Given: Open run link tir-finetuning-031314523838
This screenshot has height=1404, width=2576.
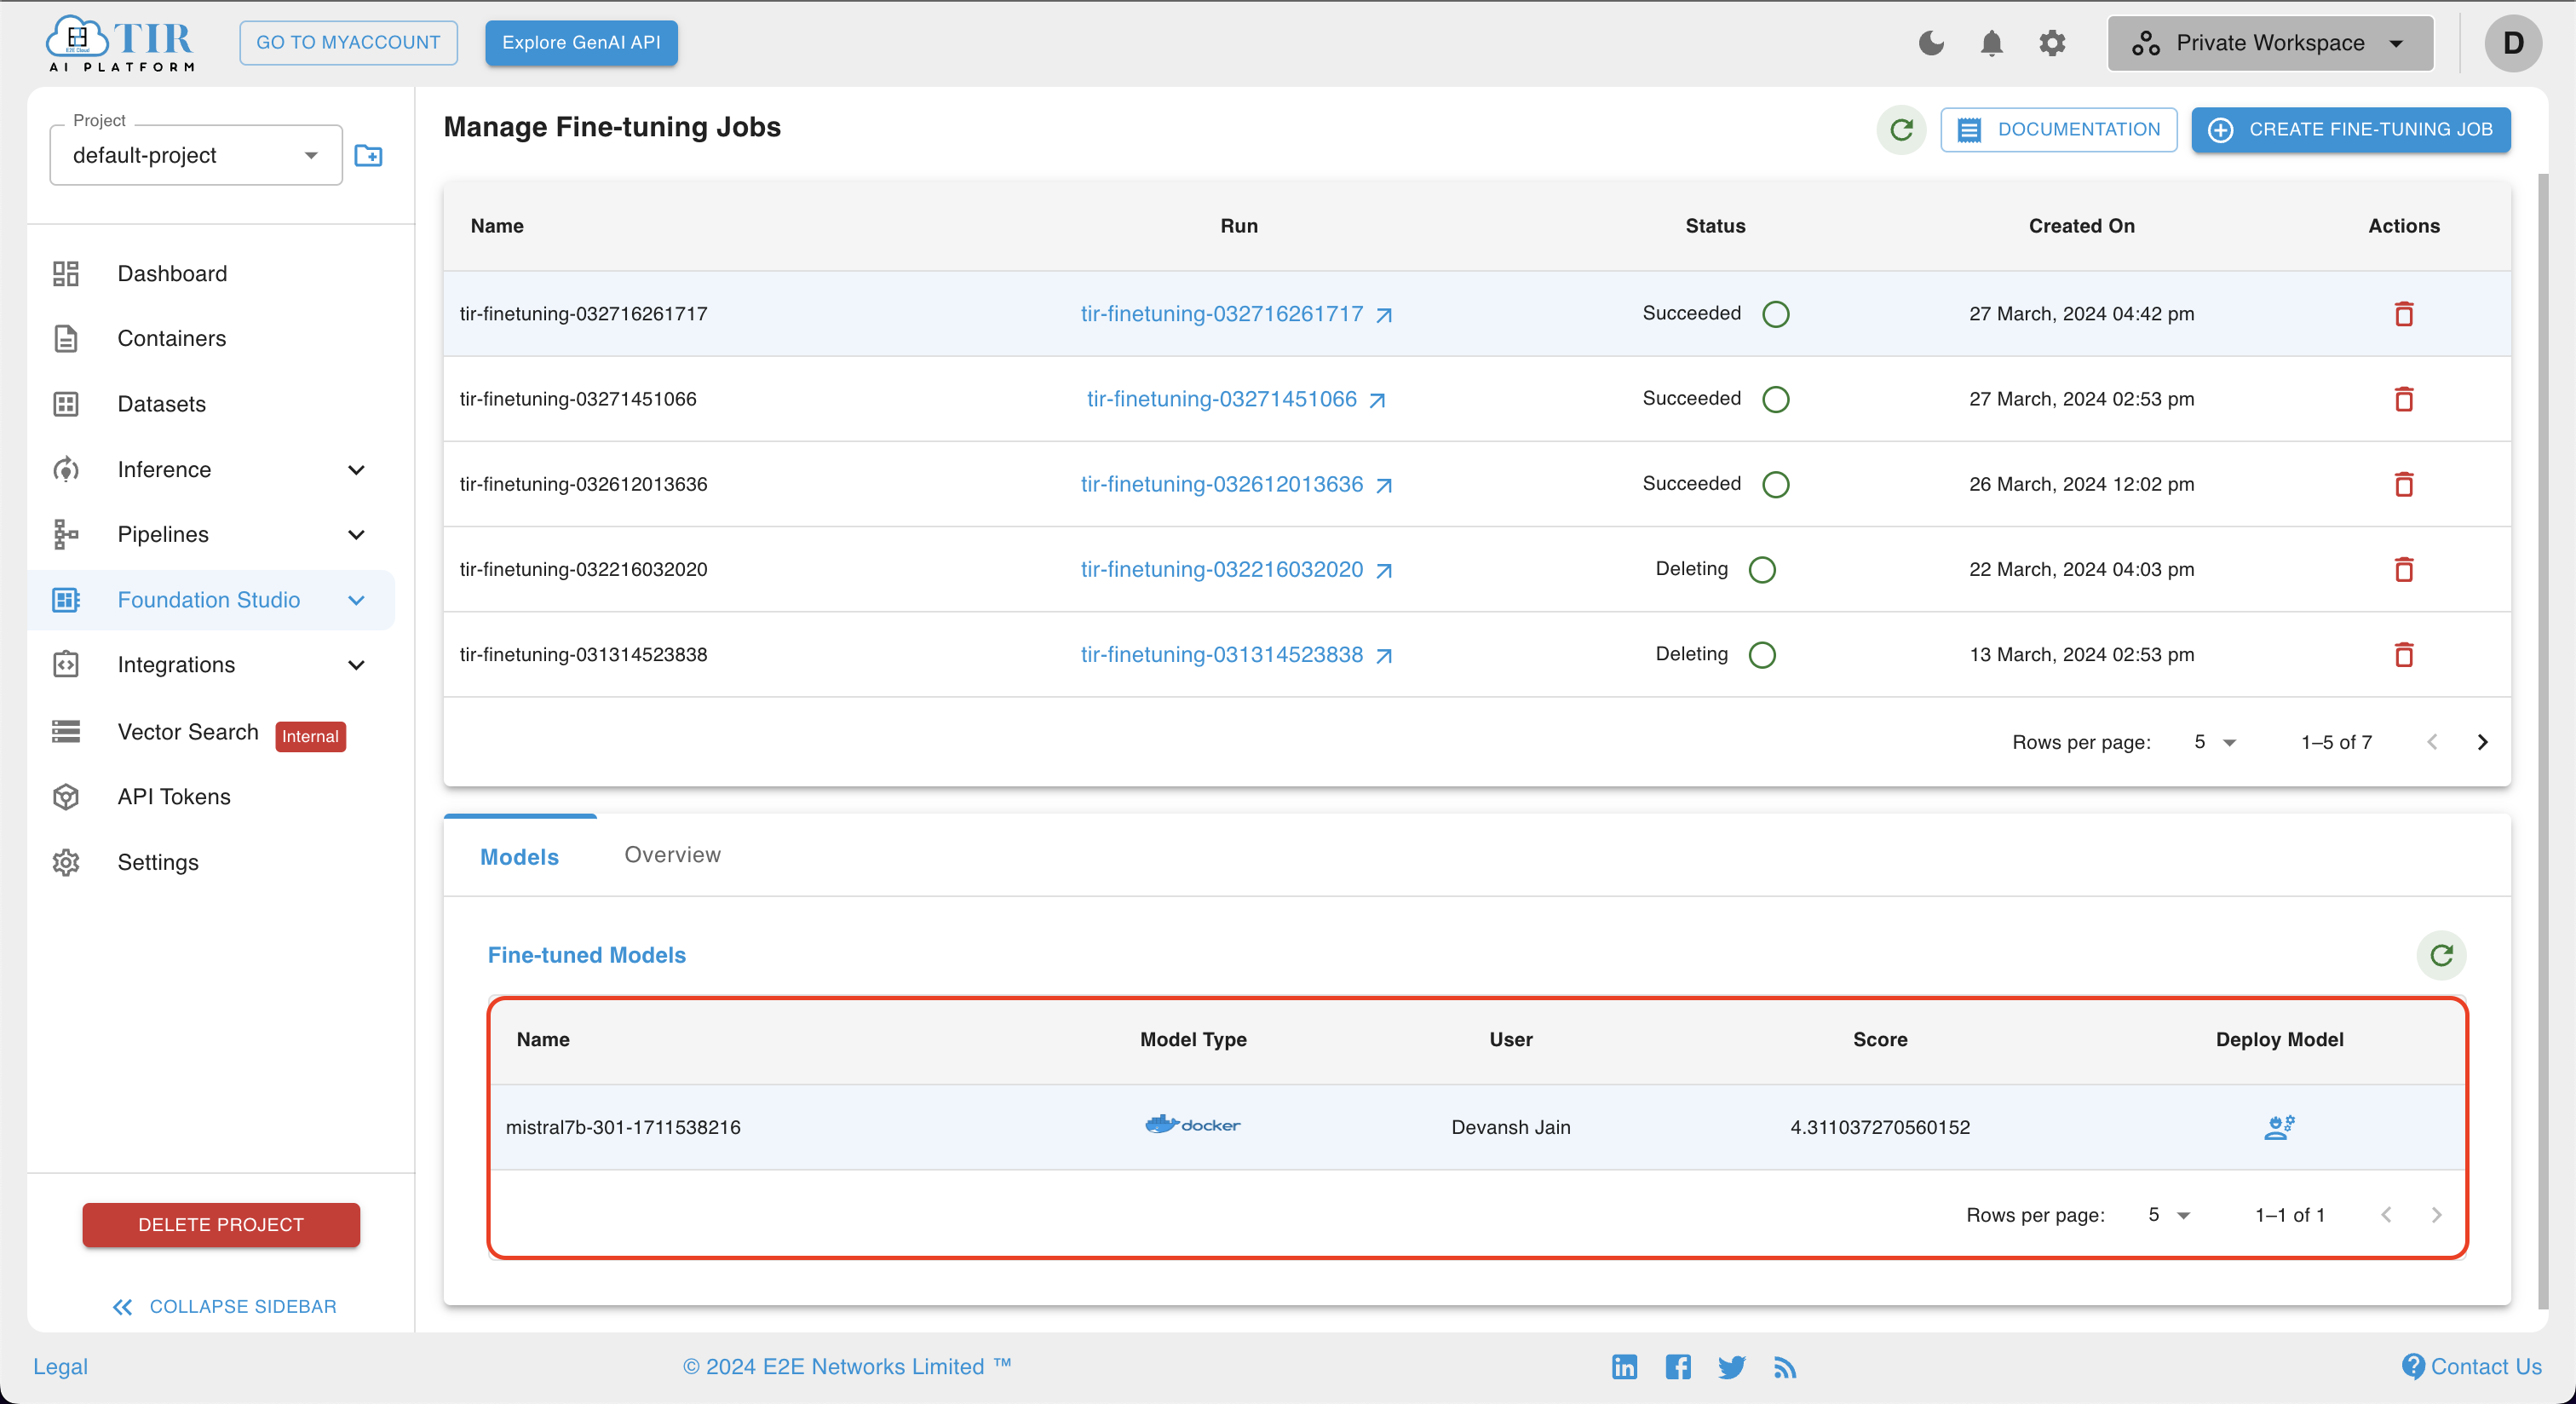Looking at the screenshot, I should tap(1237, 655).
